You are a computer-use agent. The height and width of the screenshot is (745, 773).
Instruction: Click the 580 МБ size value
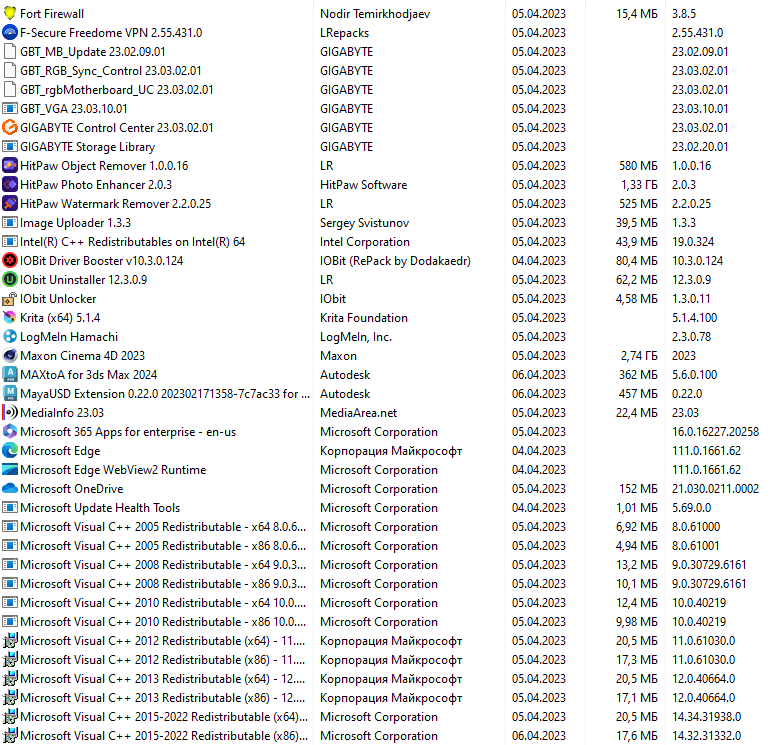click(638, 166)
